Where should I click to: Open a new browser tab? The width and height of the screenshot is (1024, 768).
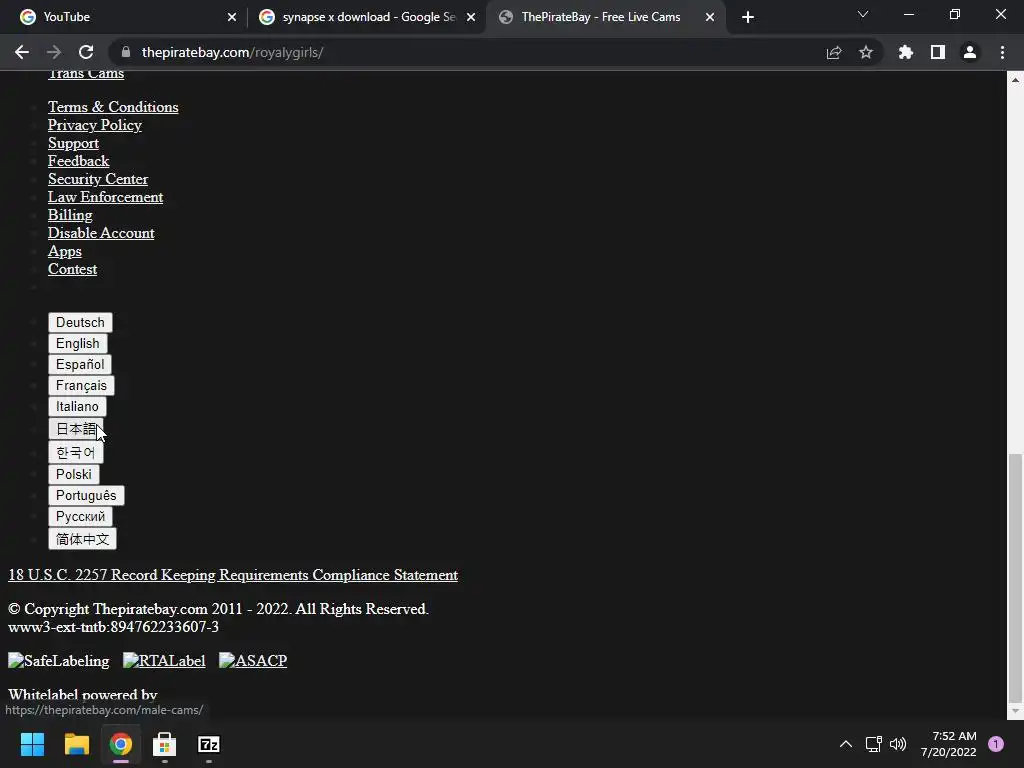coord(748,17)
